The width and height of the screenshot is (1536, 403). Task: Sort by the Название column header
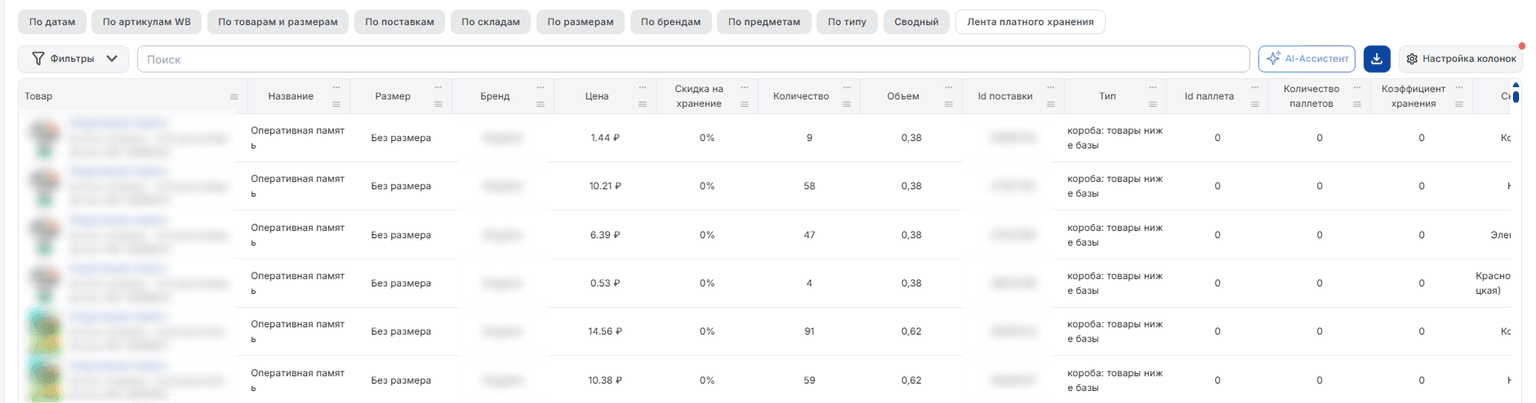[x=291, y=97]
